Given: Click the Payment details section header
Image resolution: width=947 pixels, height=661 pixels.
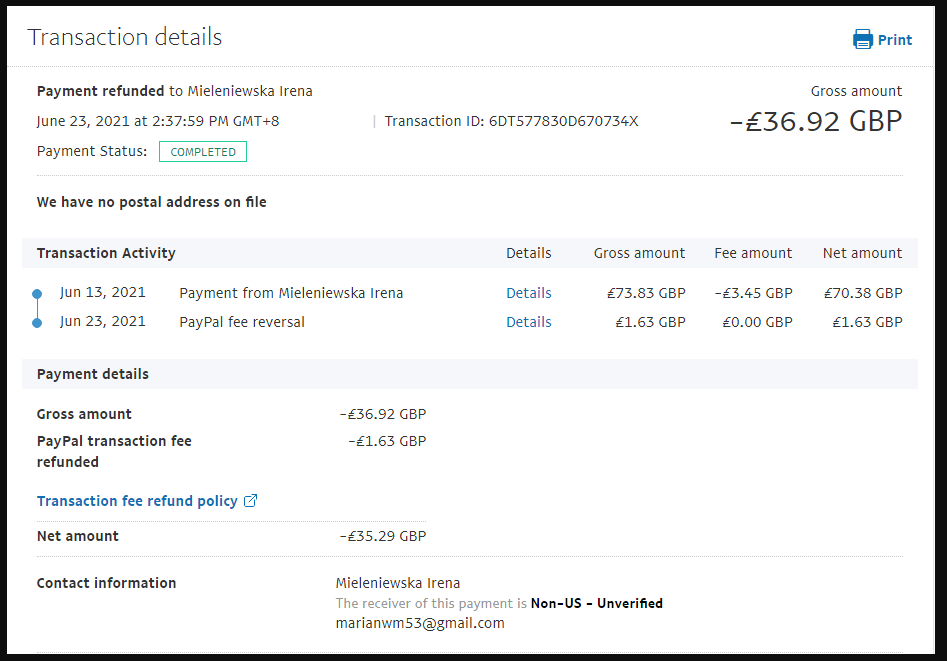Looking at the screenshot, I should point(93,374).
